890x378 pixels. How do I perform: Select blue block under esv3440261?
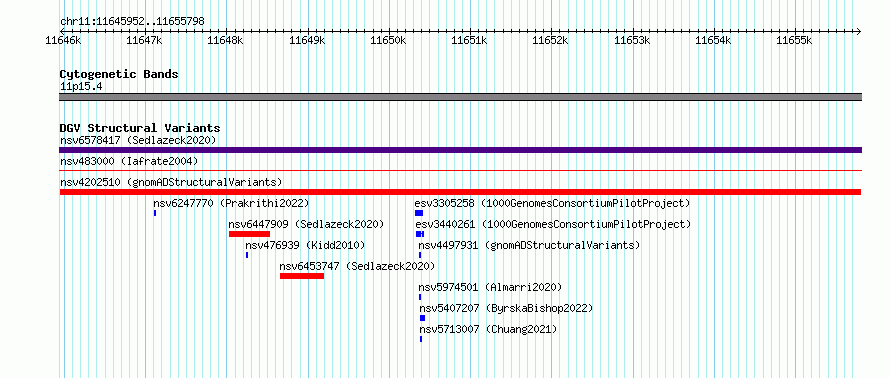click(x=420, y=234)
